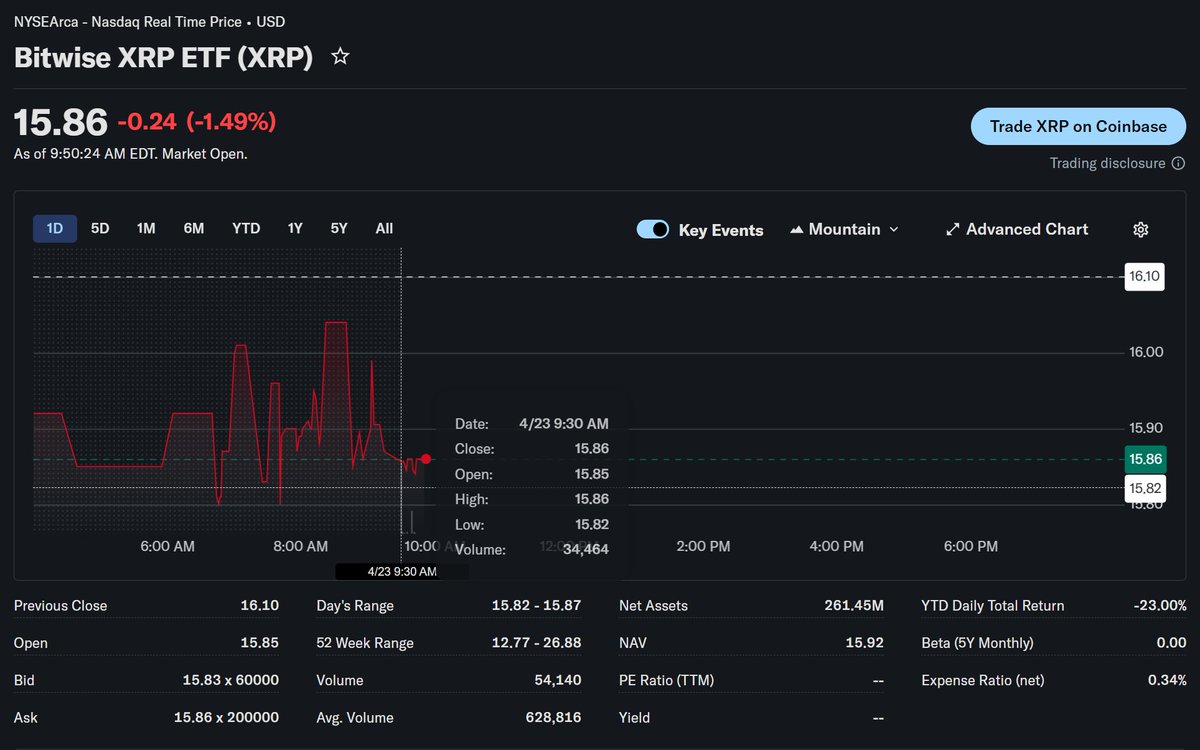This screenshot has width=1200, height=750.
Task: Select the YTD chart range tab
Action: click(x=245, y=228)
